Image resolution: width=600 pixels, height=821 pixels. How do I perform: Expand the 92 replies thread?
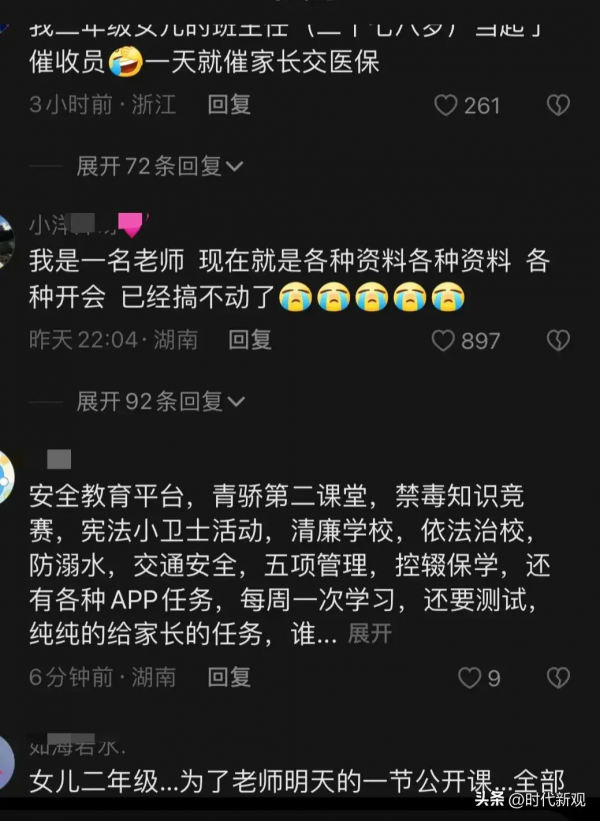161,402
